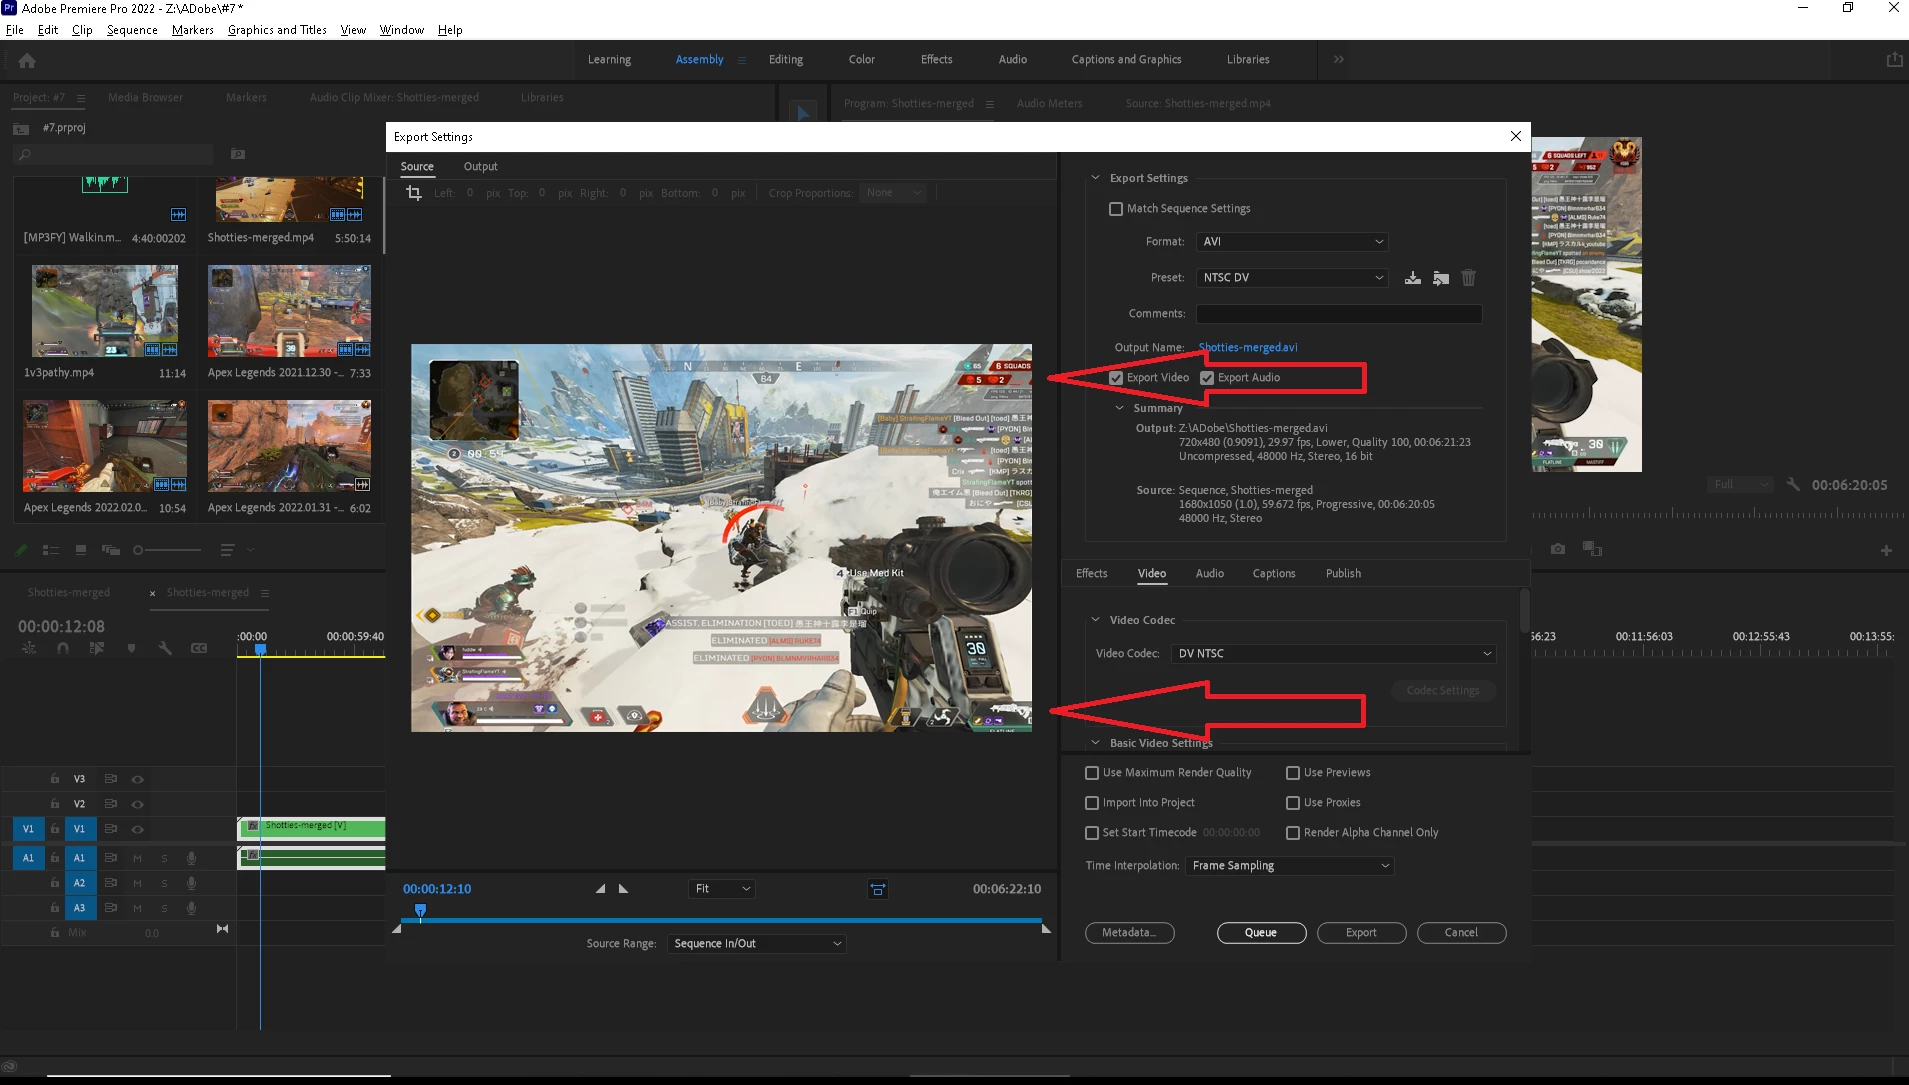This screenshot has height=1085, width=1909.
Task: Enable Use Maximum Render Quality
Action: [1092, 773]
